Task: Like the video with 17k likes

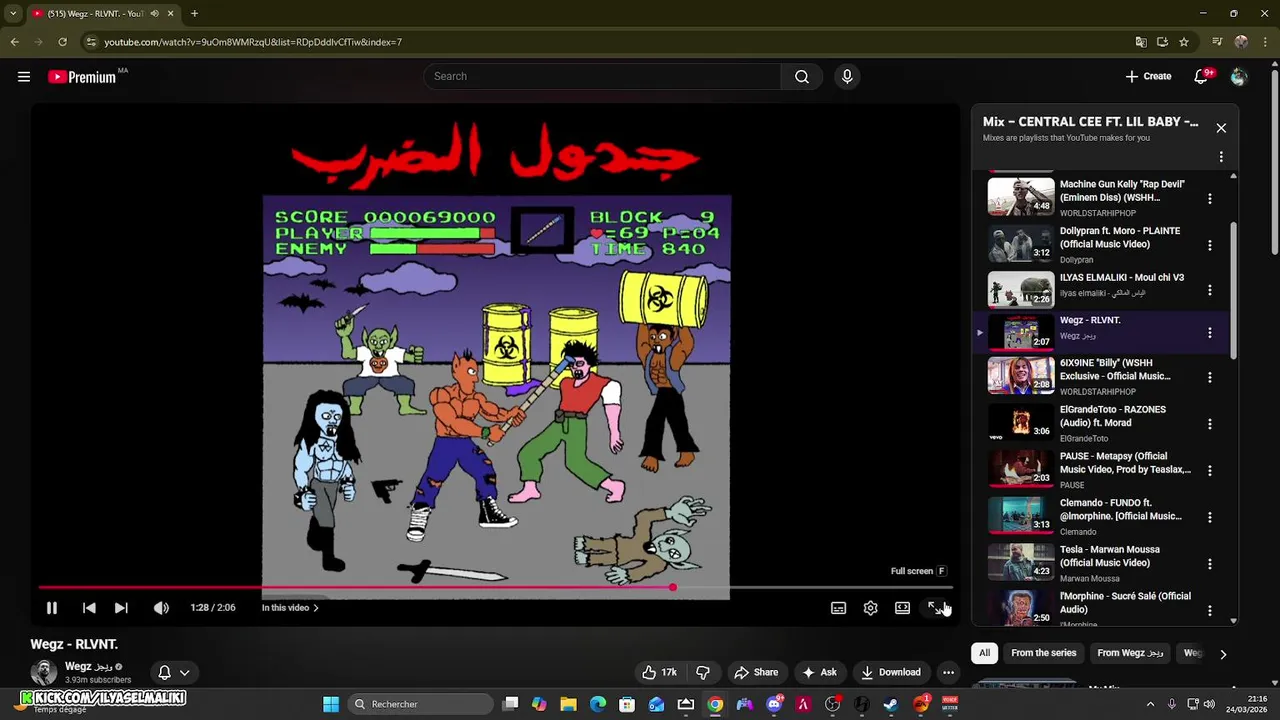Action: pyautogui.click(x=659, y=672)
